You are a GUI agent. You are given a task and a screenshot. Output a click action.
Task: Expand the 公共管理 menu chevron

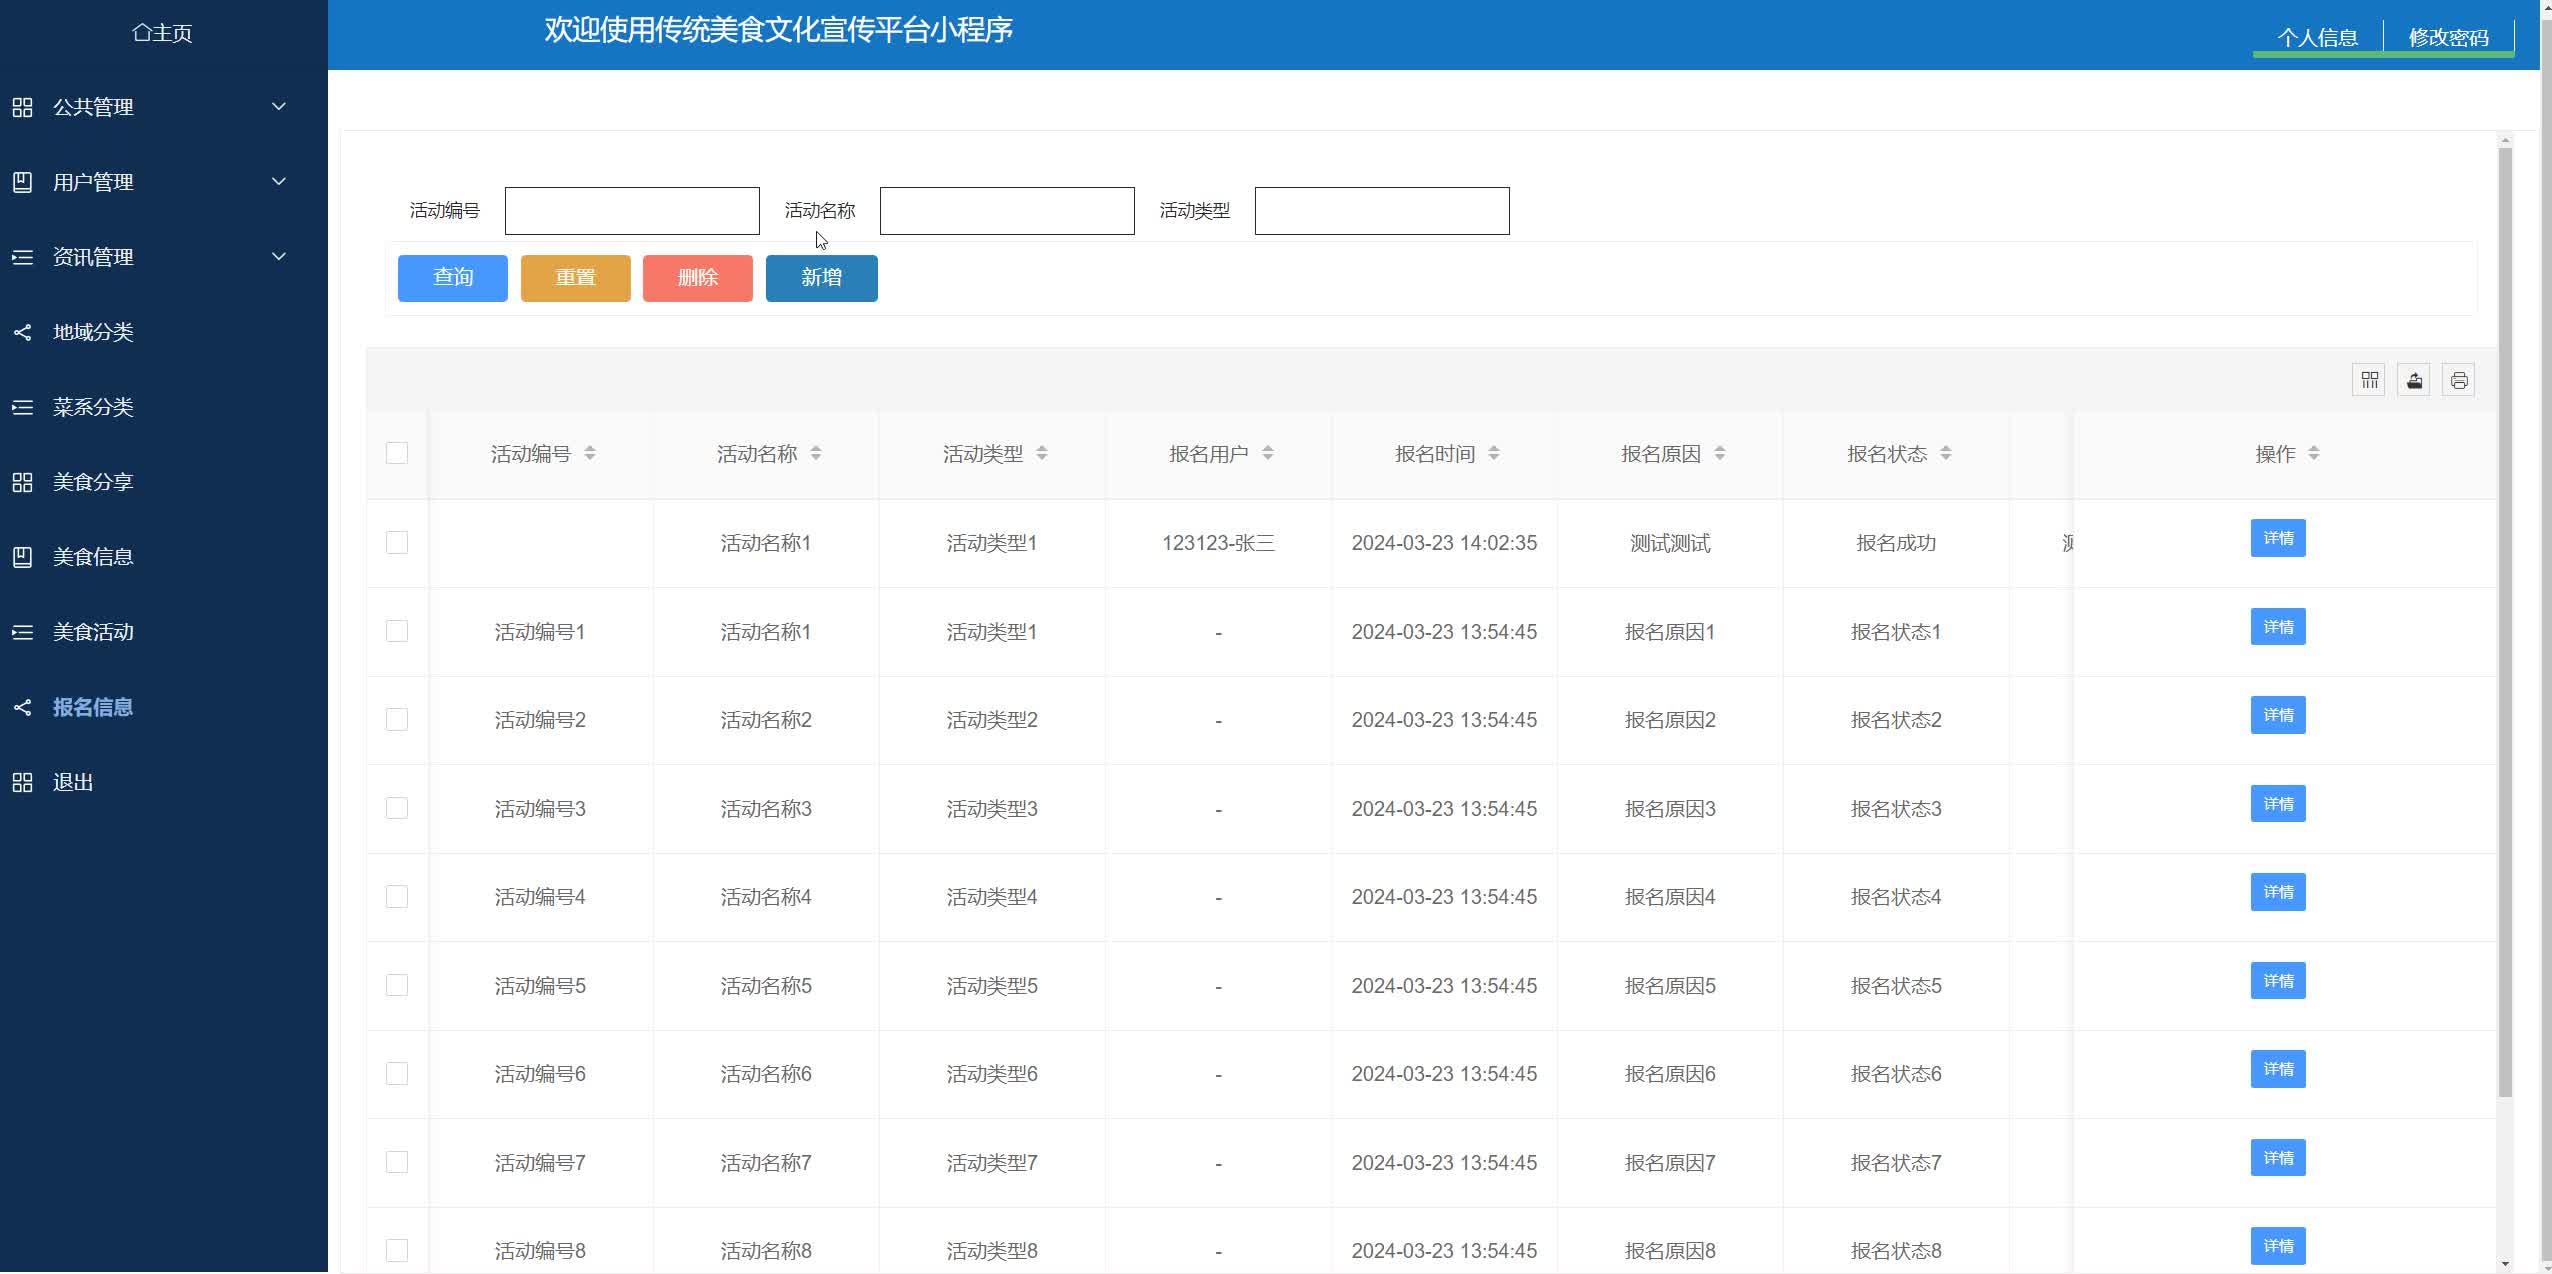pos(279,106)
